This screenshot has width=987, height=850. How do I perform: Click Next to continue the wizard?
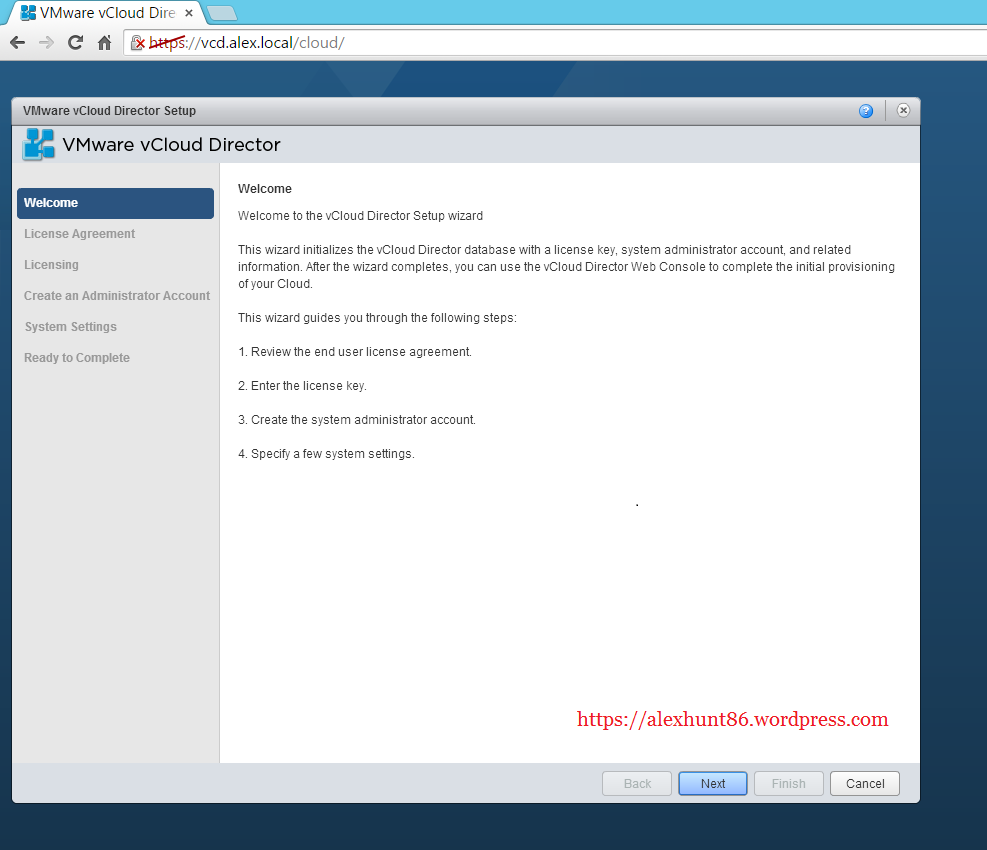(713, 783)
